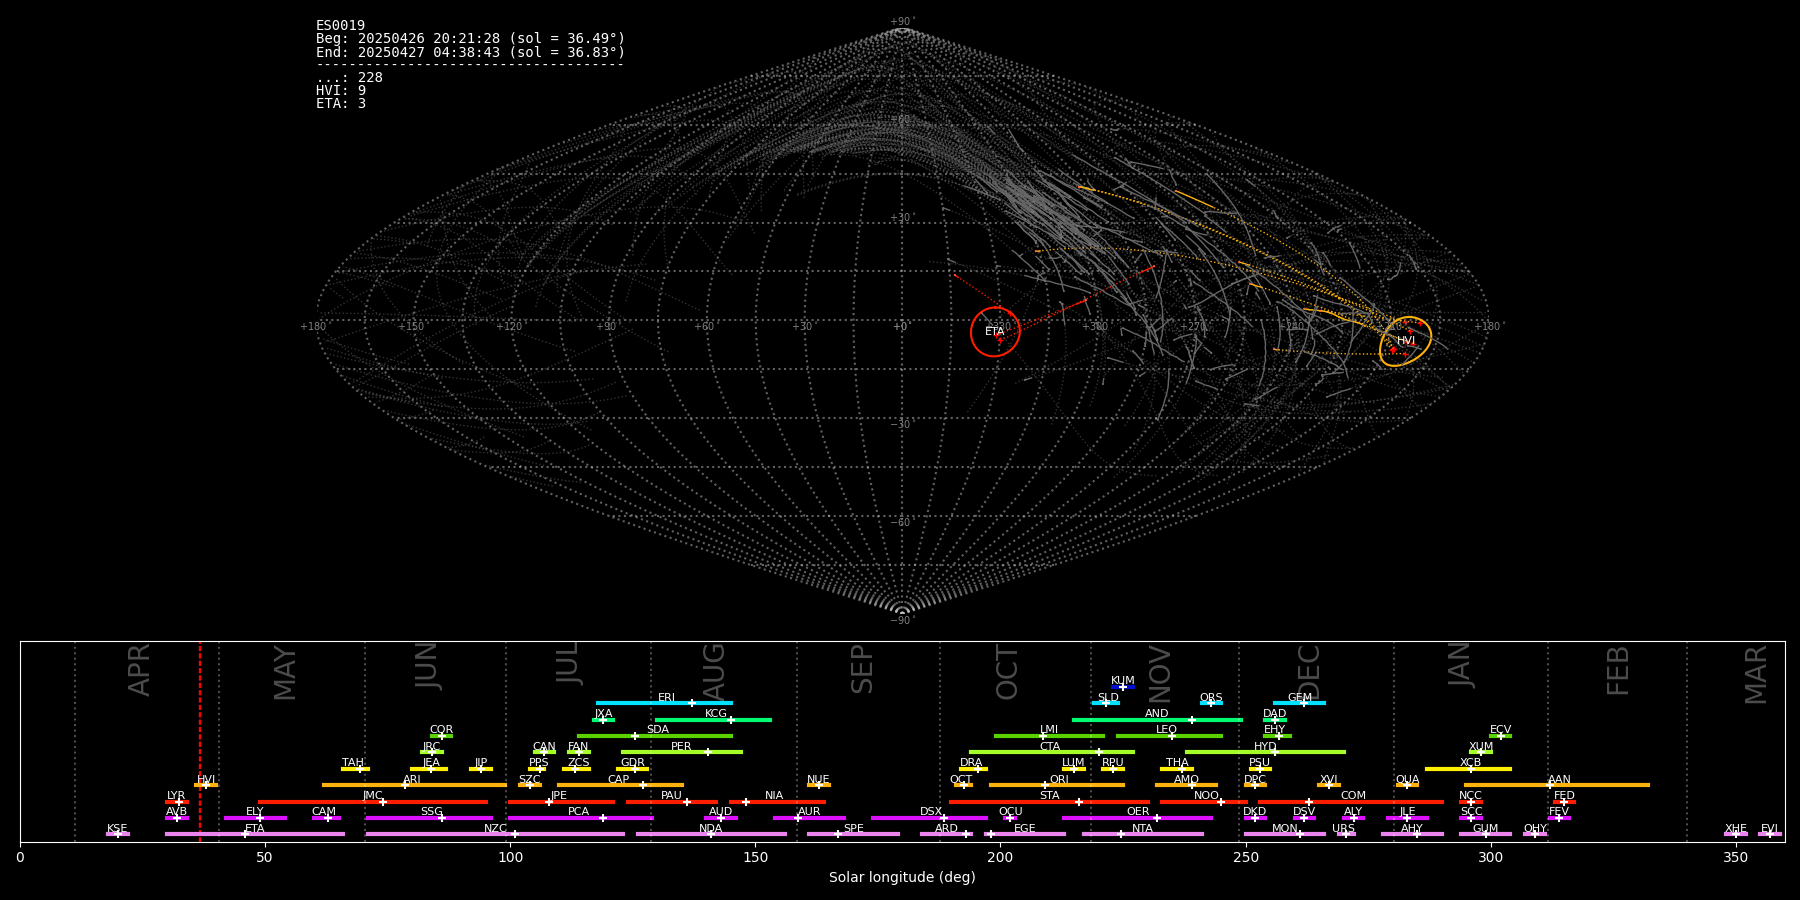Image resolution: width=1800 pixels, height=900 pixels.
Task: Select the Beg: 20250426 20:21:28 line
Action: (x=470, y=39)
